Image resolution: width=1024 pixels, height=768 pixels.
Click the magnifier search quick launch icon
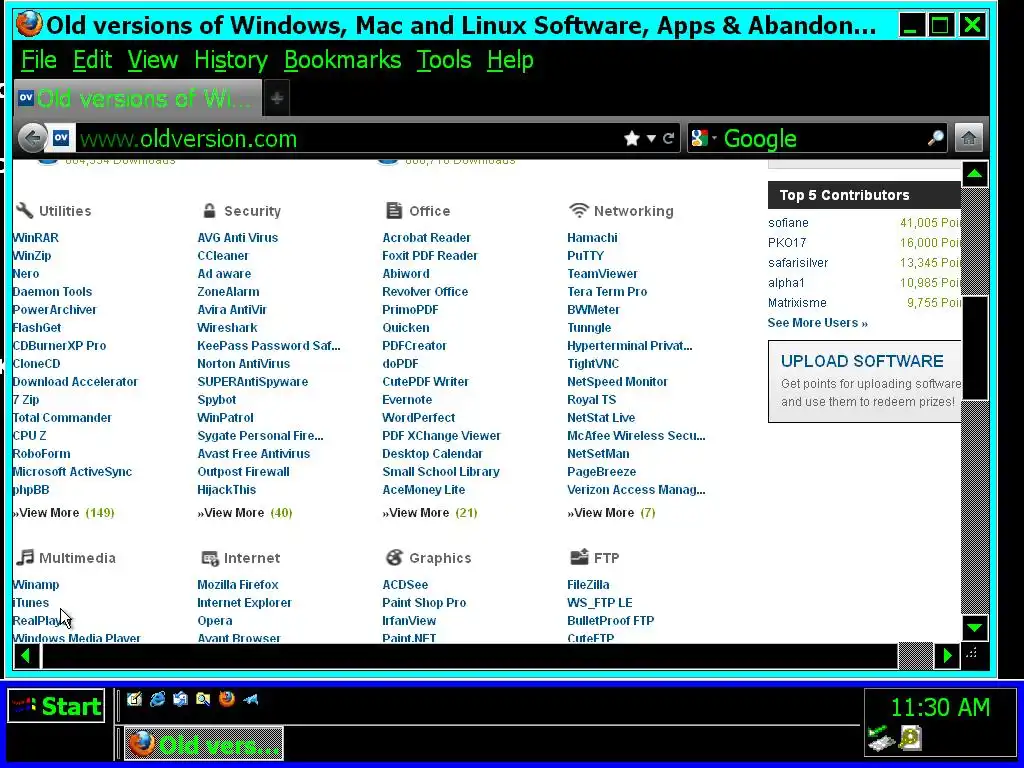[203, 699]
